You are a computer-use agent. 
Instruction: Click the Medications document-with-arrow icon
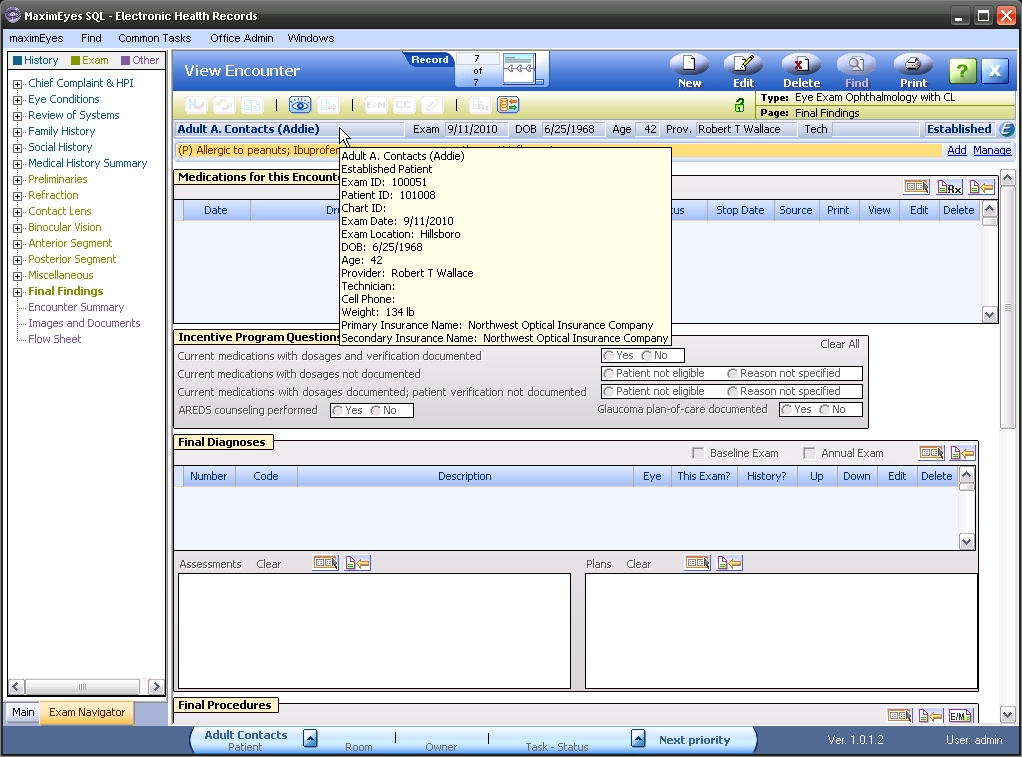tap(981, 187)
